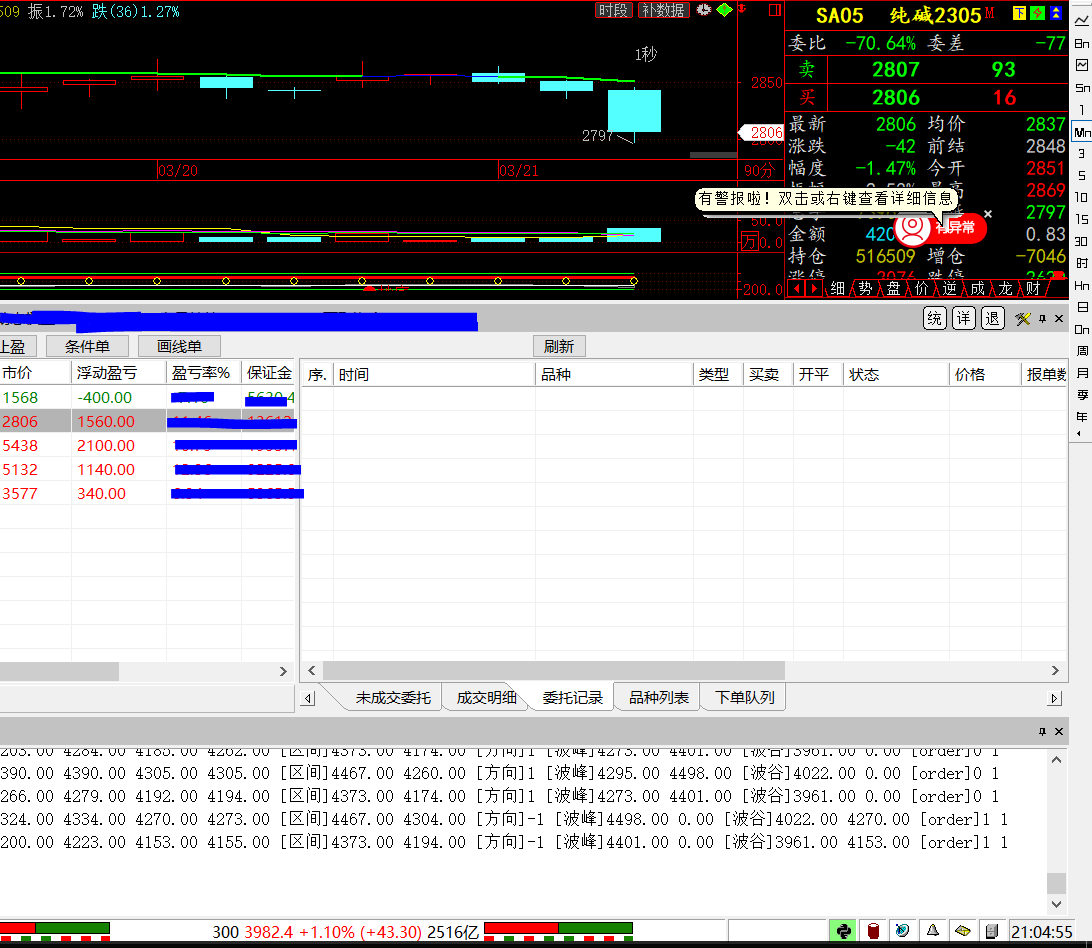Toggle the green diamond indicator in chart toolbar
This screenshot has width=1092, height=948.
coord(724,10)
